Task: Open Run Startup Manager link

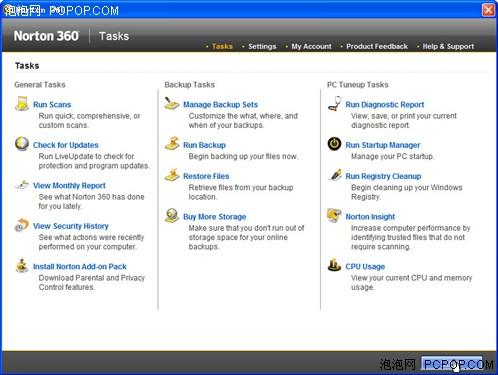Action: pyautogui.click(x=383, y=145)
